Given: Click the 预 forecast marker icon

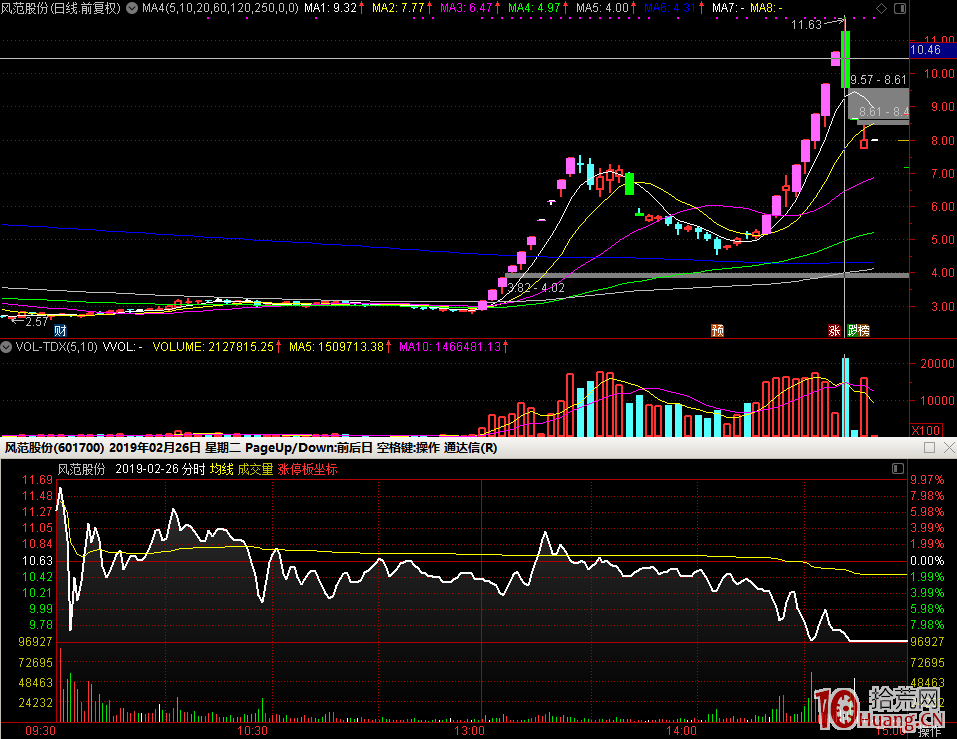Looking at the screenshot, I should (717, 330).
